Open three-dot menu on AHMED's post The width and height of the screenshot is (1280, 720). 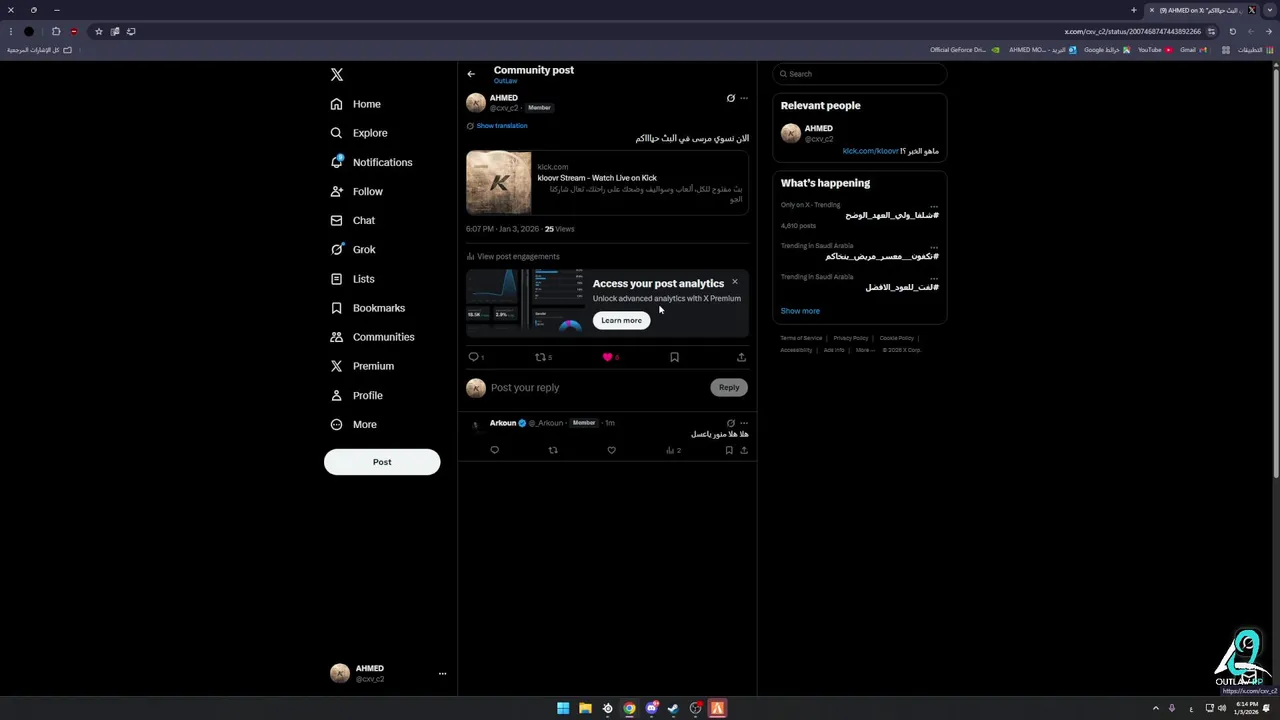tap(743, 98)
